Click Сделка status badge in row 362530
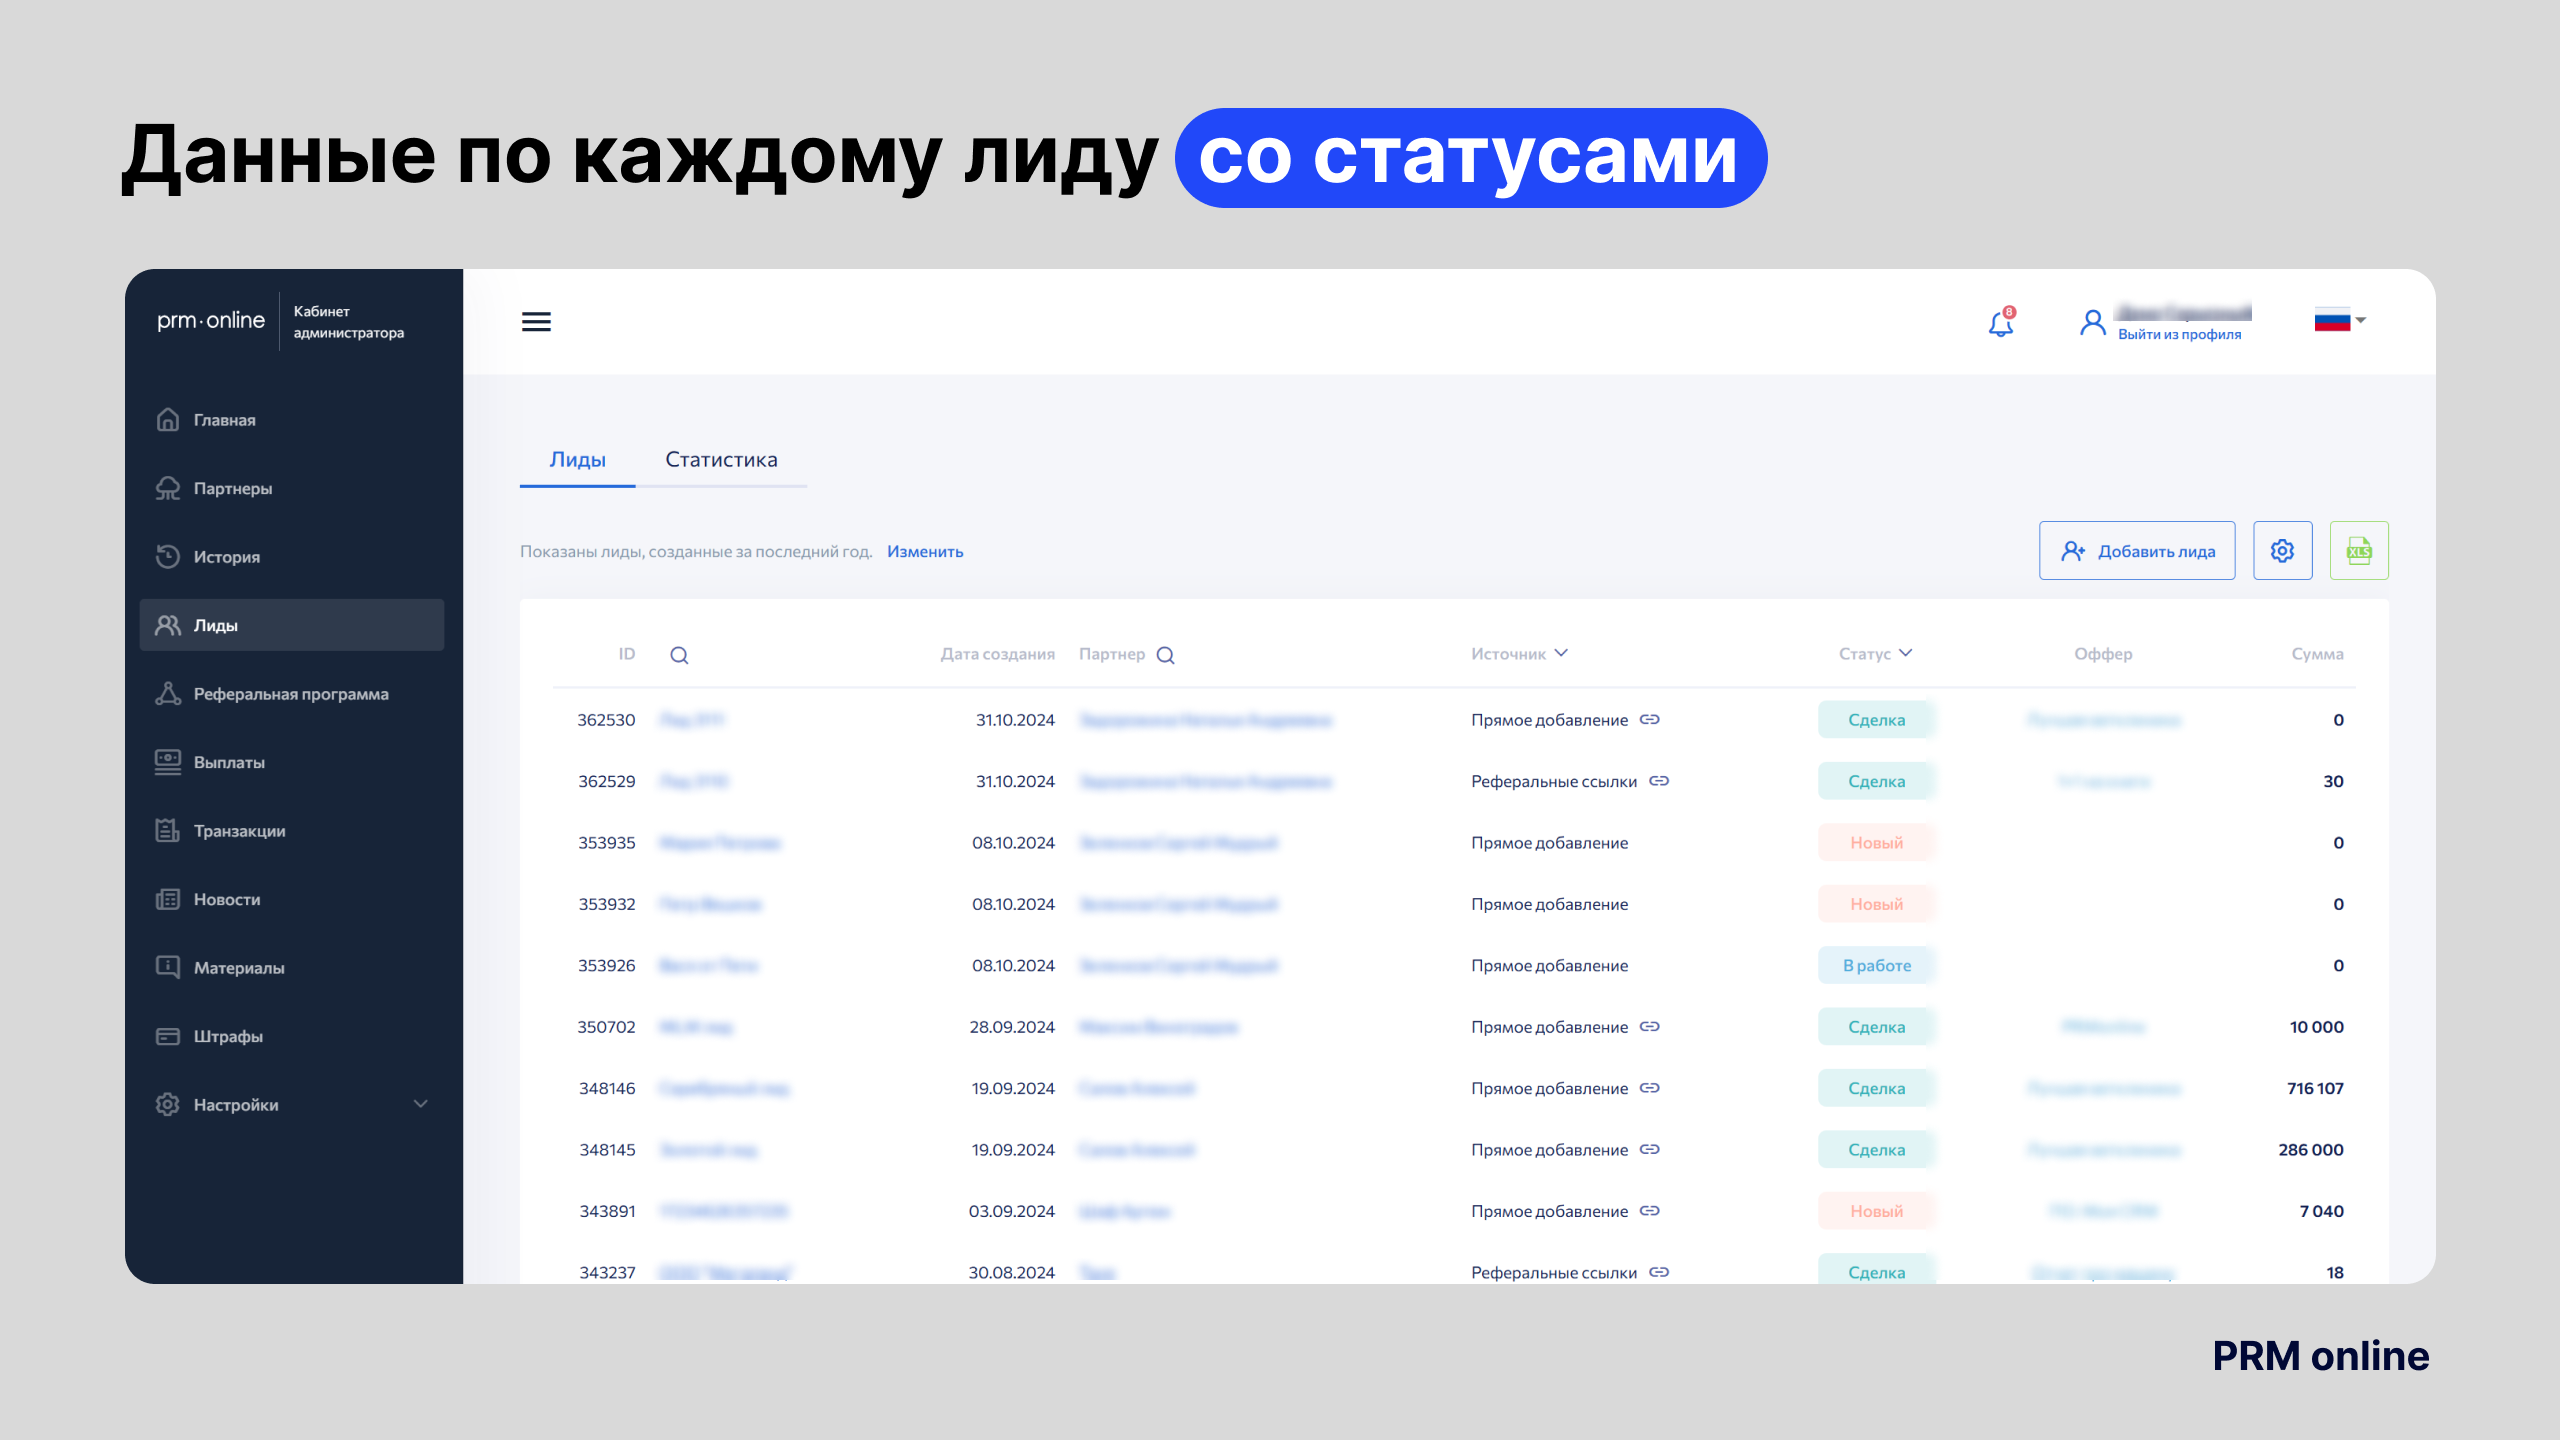The image size is (2560, 1440). pos(1877,720)
